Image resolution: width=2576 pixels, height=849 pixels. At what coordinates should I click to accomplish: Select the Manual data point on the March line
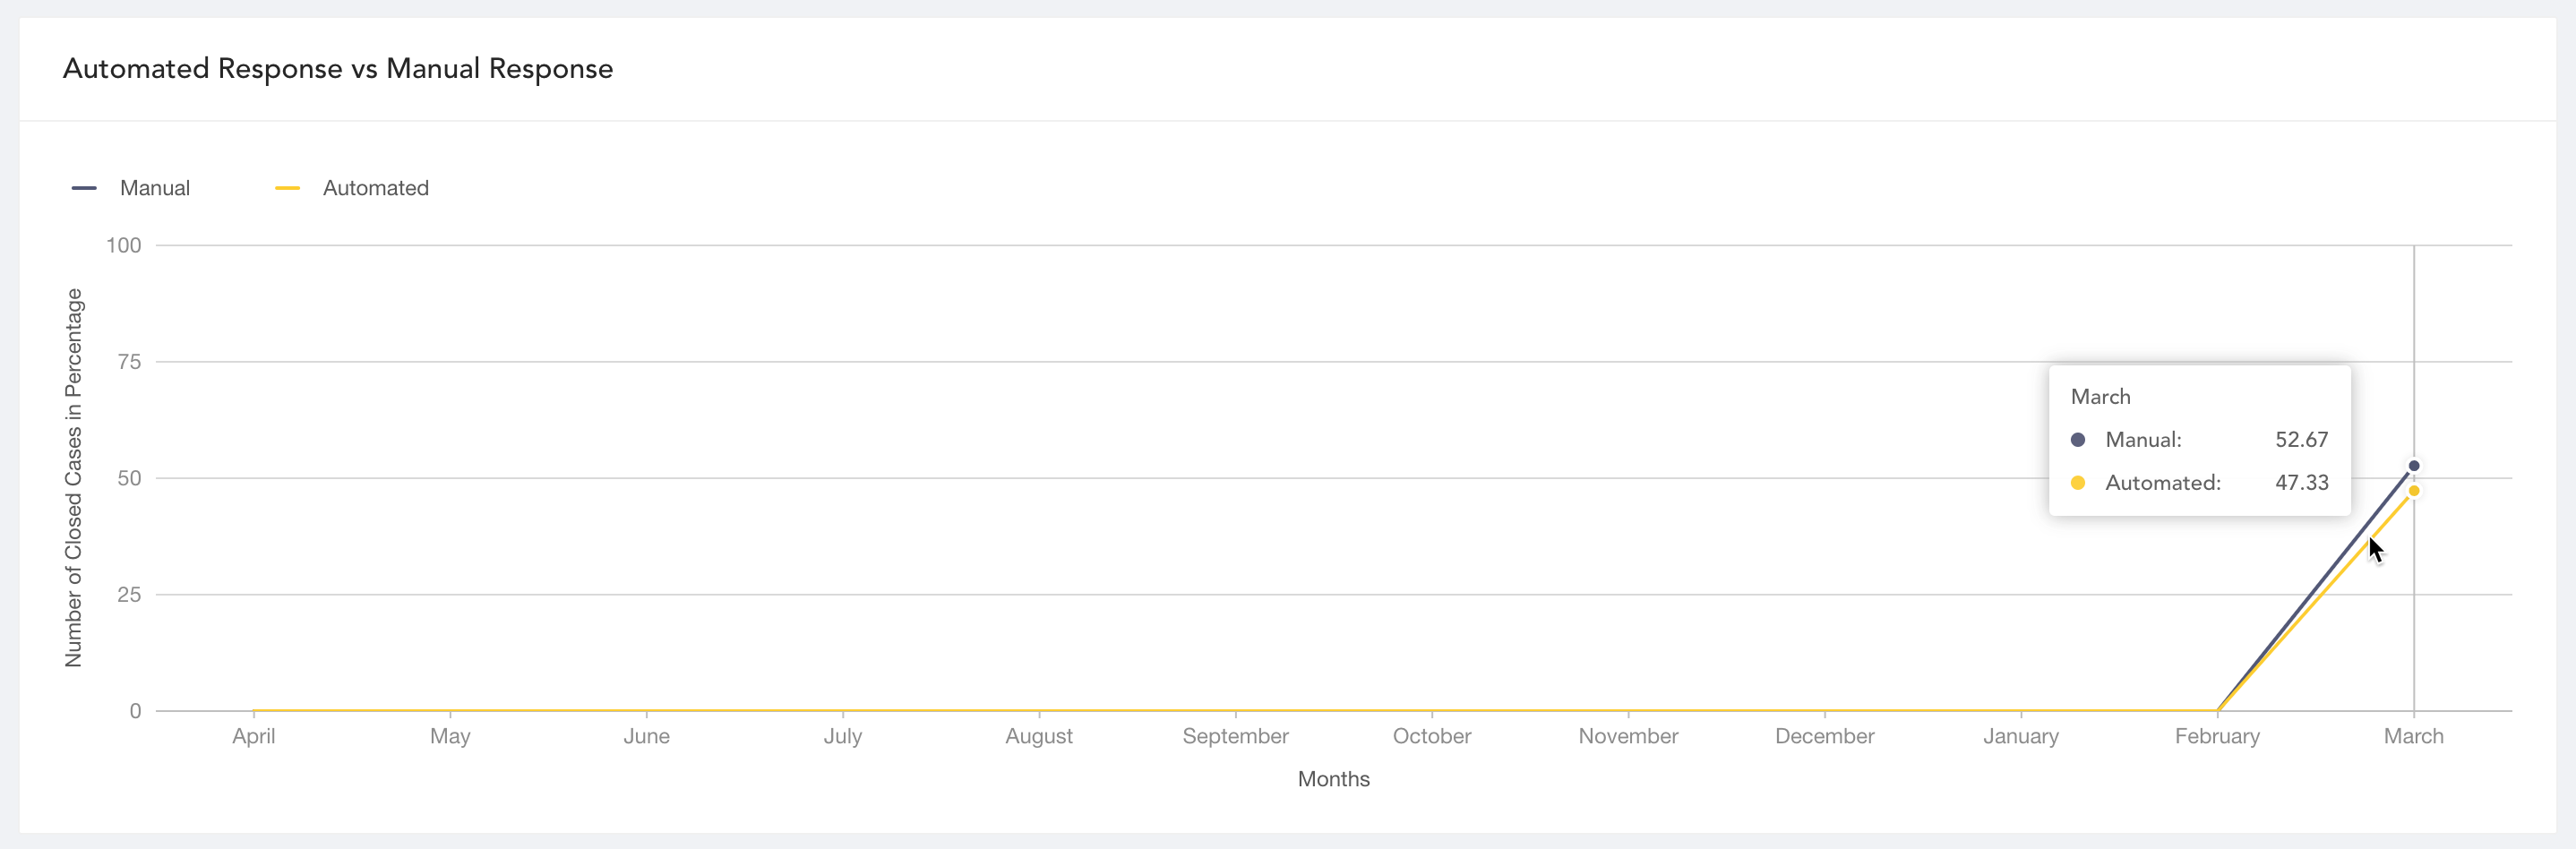pos(2413,466)
